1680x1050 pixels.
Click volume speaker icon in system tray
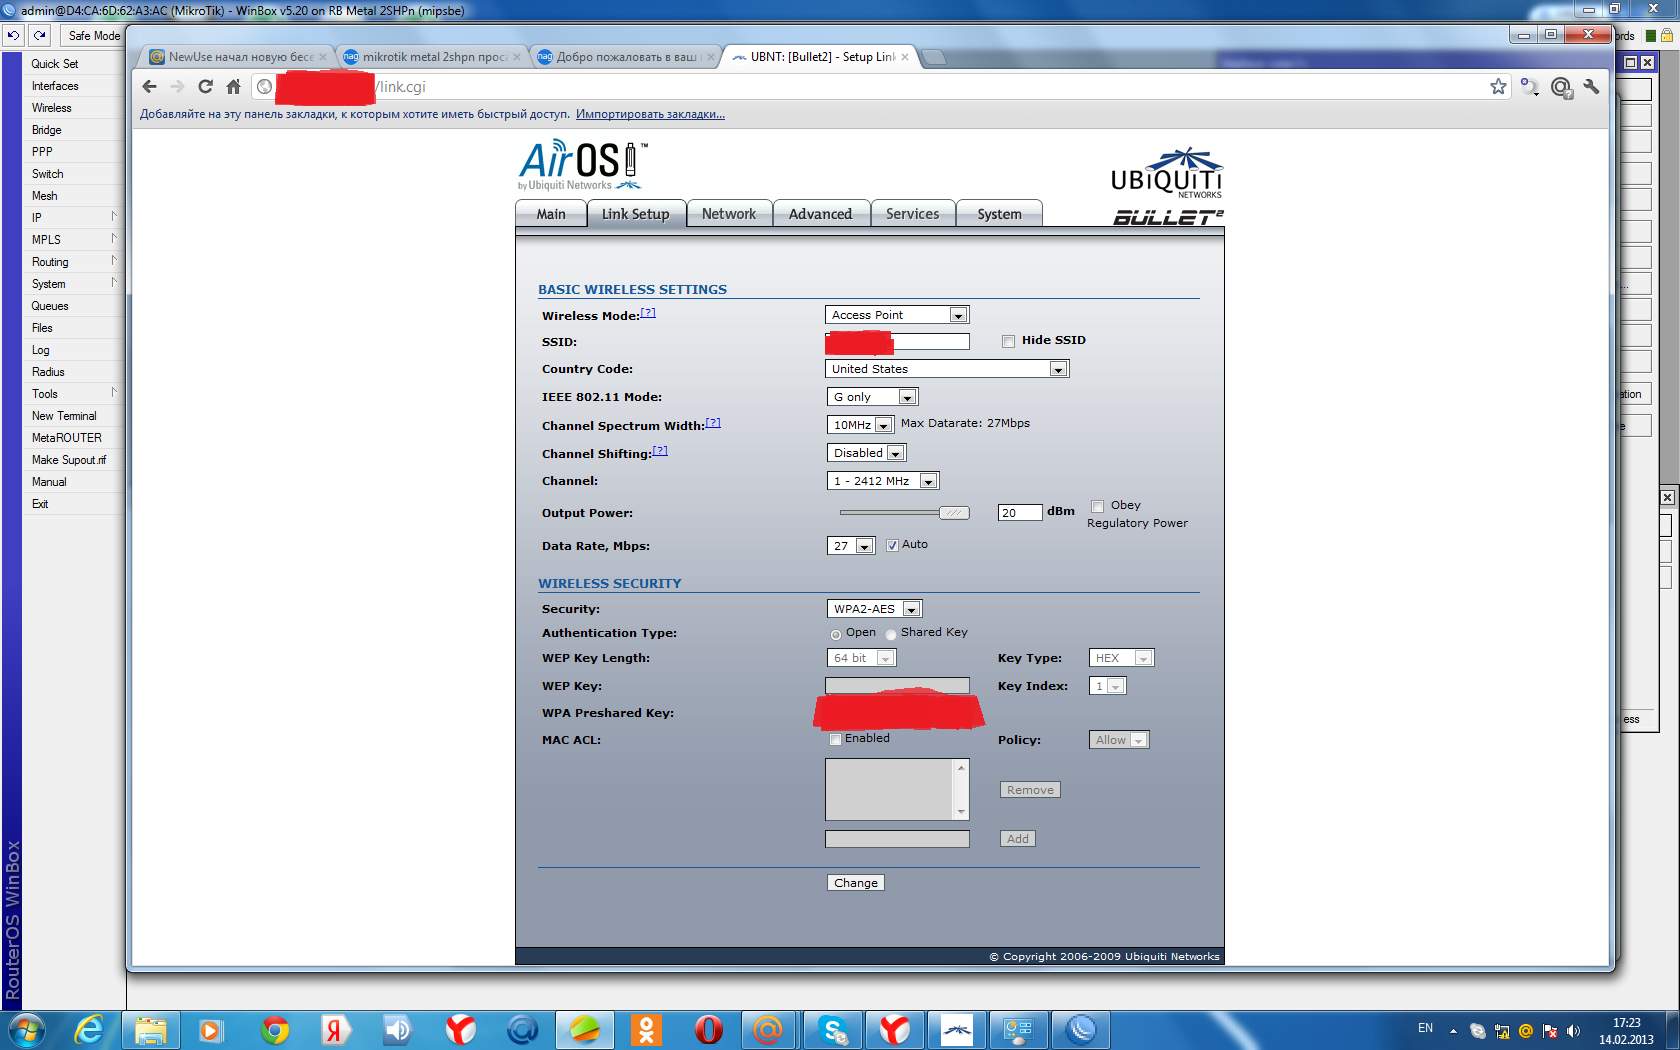(x=1573, y=1031)
